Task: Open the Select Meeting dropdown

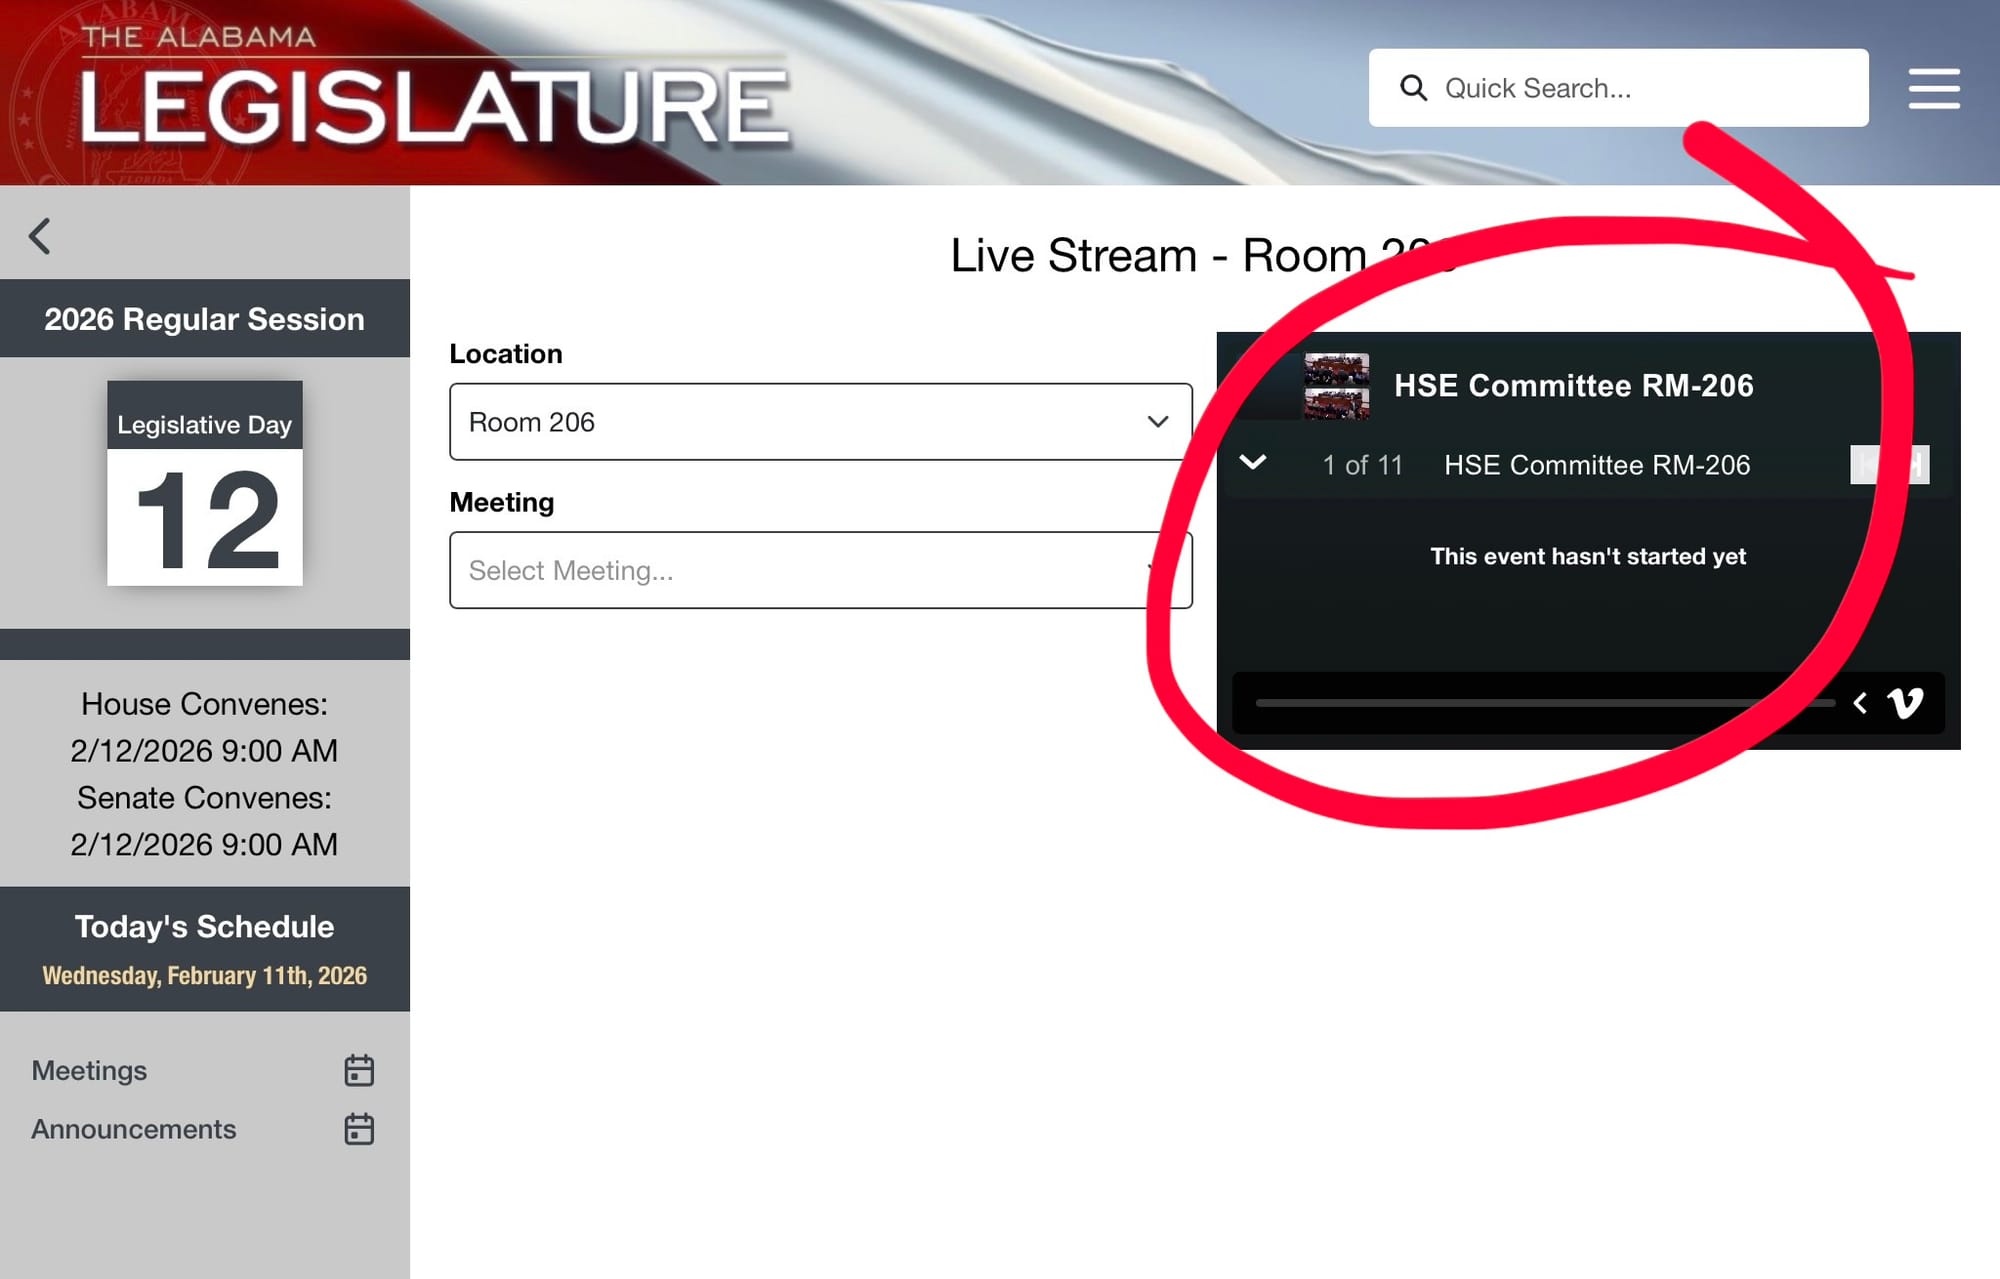Action: click(x=820, y=570)
